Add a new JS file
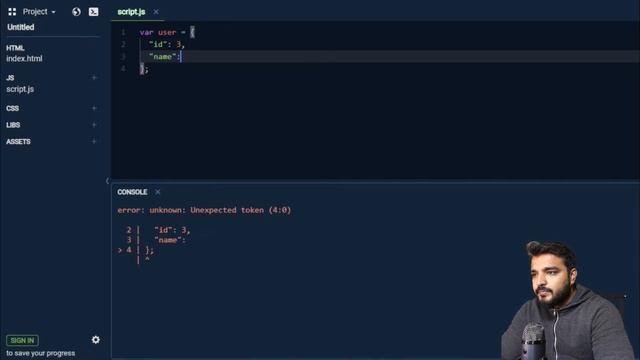 click(94, 78)
